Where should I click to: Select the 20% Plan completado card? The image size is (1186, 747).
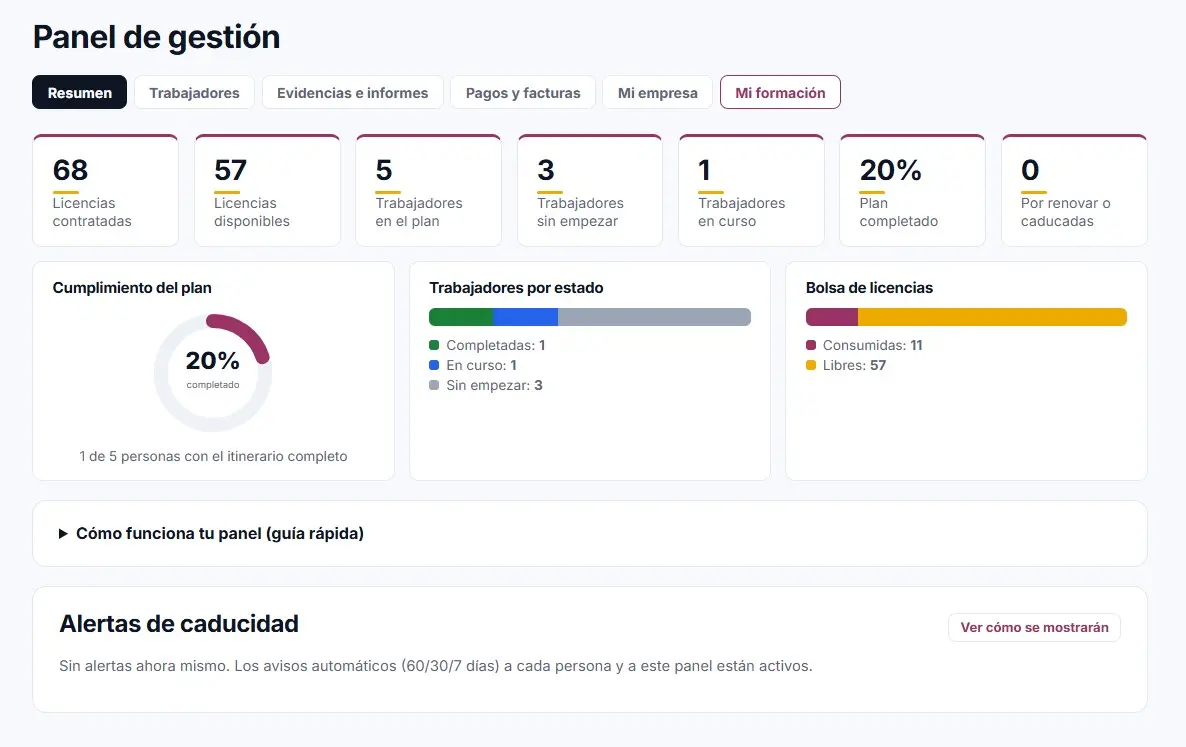click(x=912, y=191)
